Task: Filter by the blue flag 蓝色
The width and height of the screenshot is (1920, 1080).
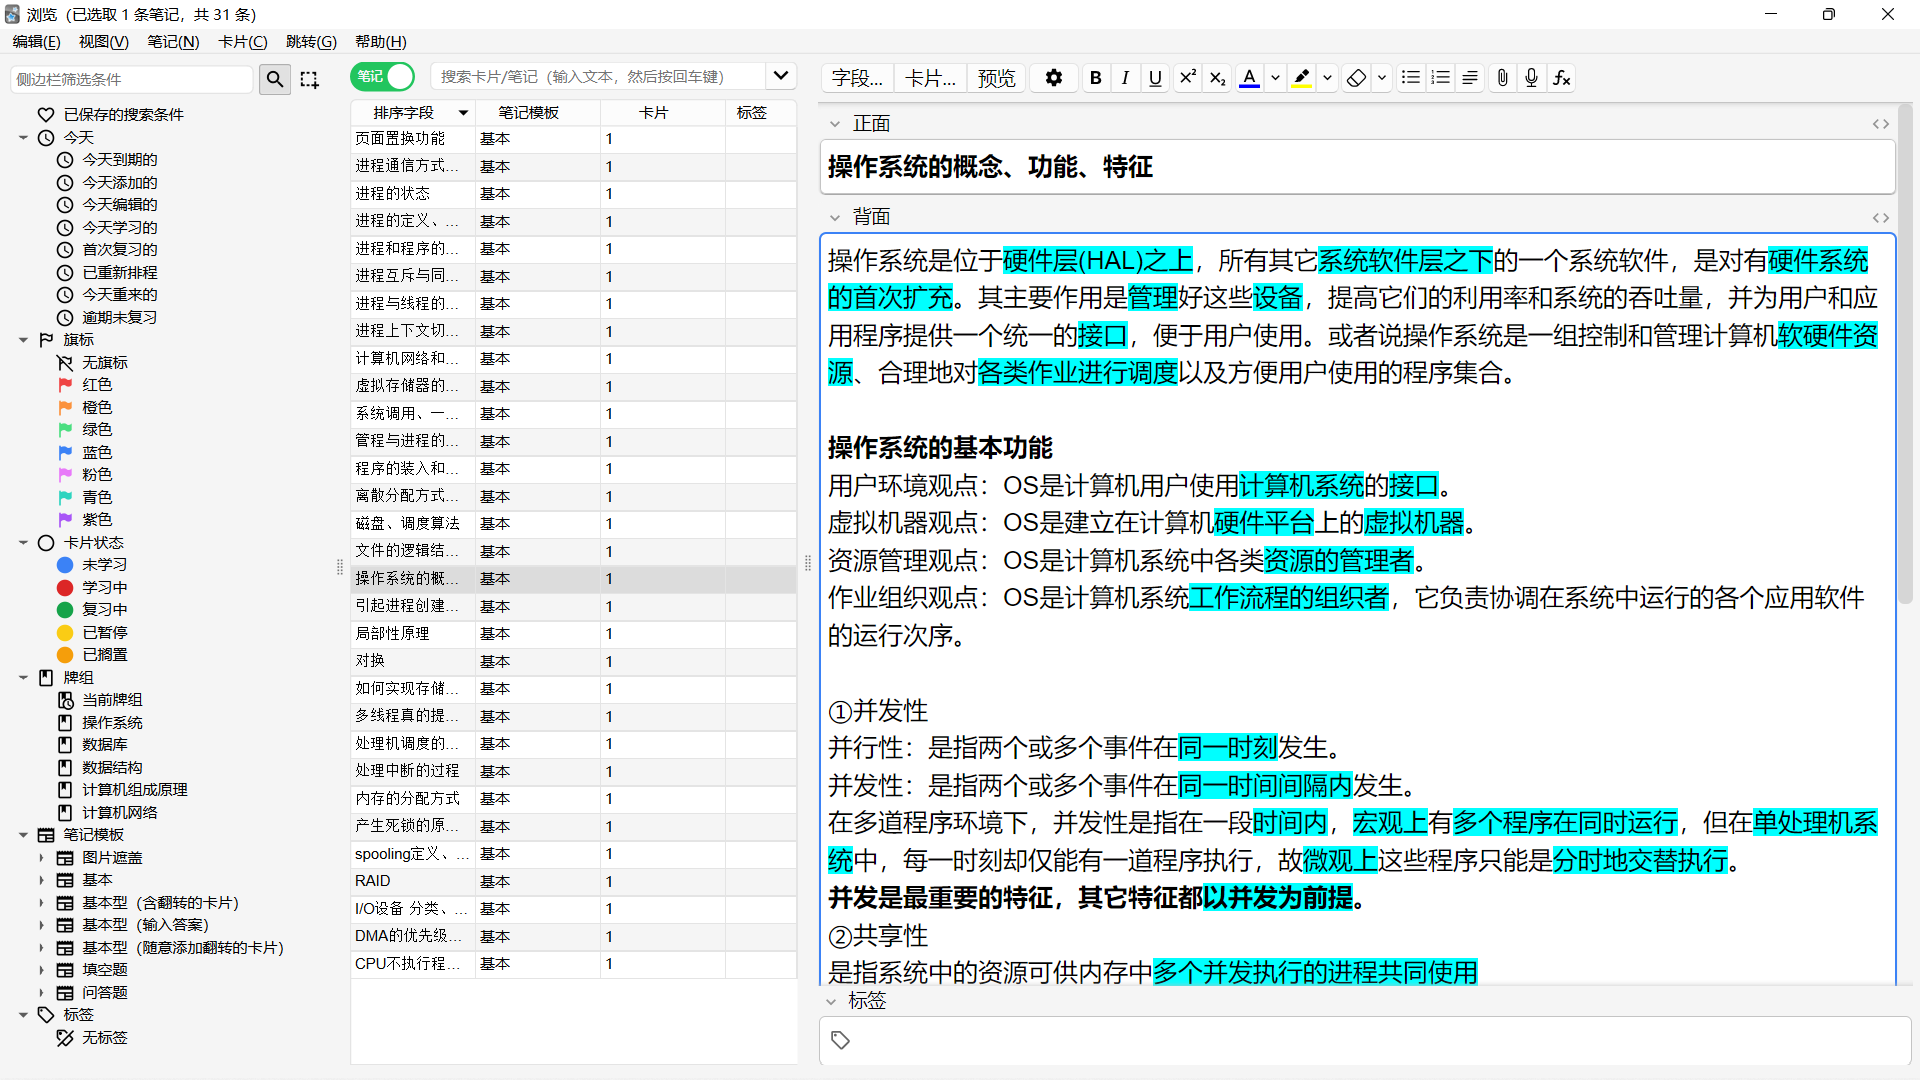Action: pyautogui.click(x=97, y=453)
